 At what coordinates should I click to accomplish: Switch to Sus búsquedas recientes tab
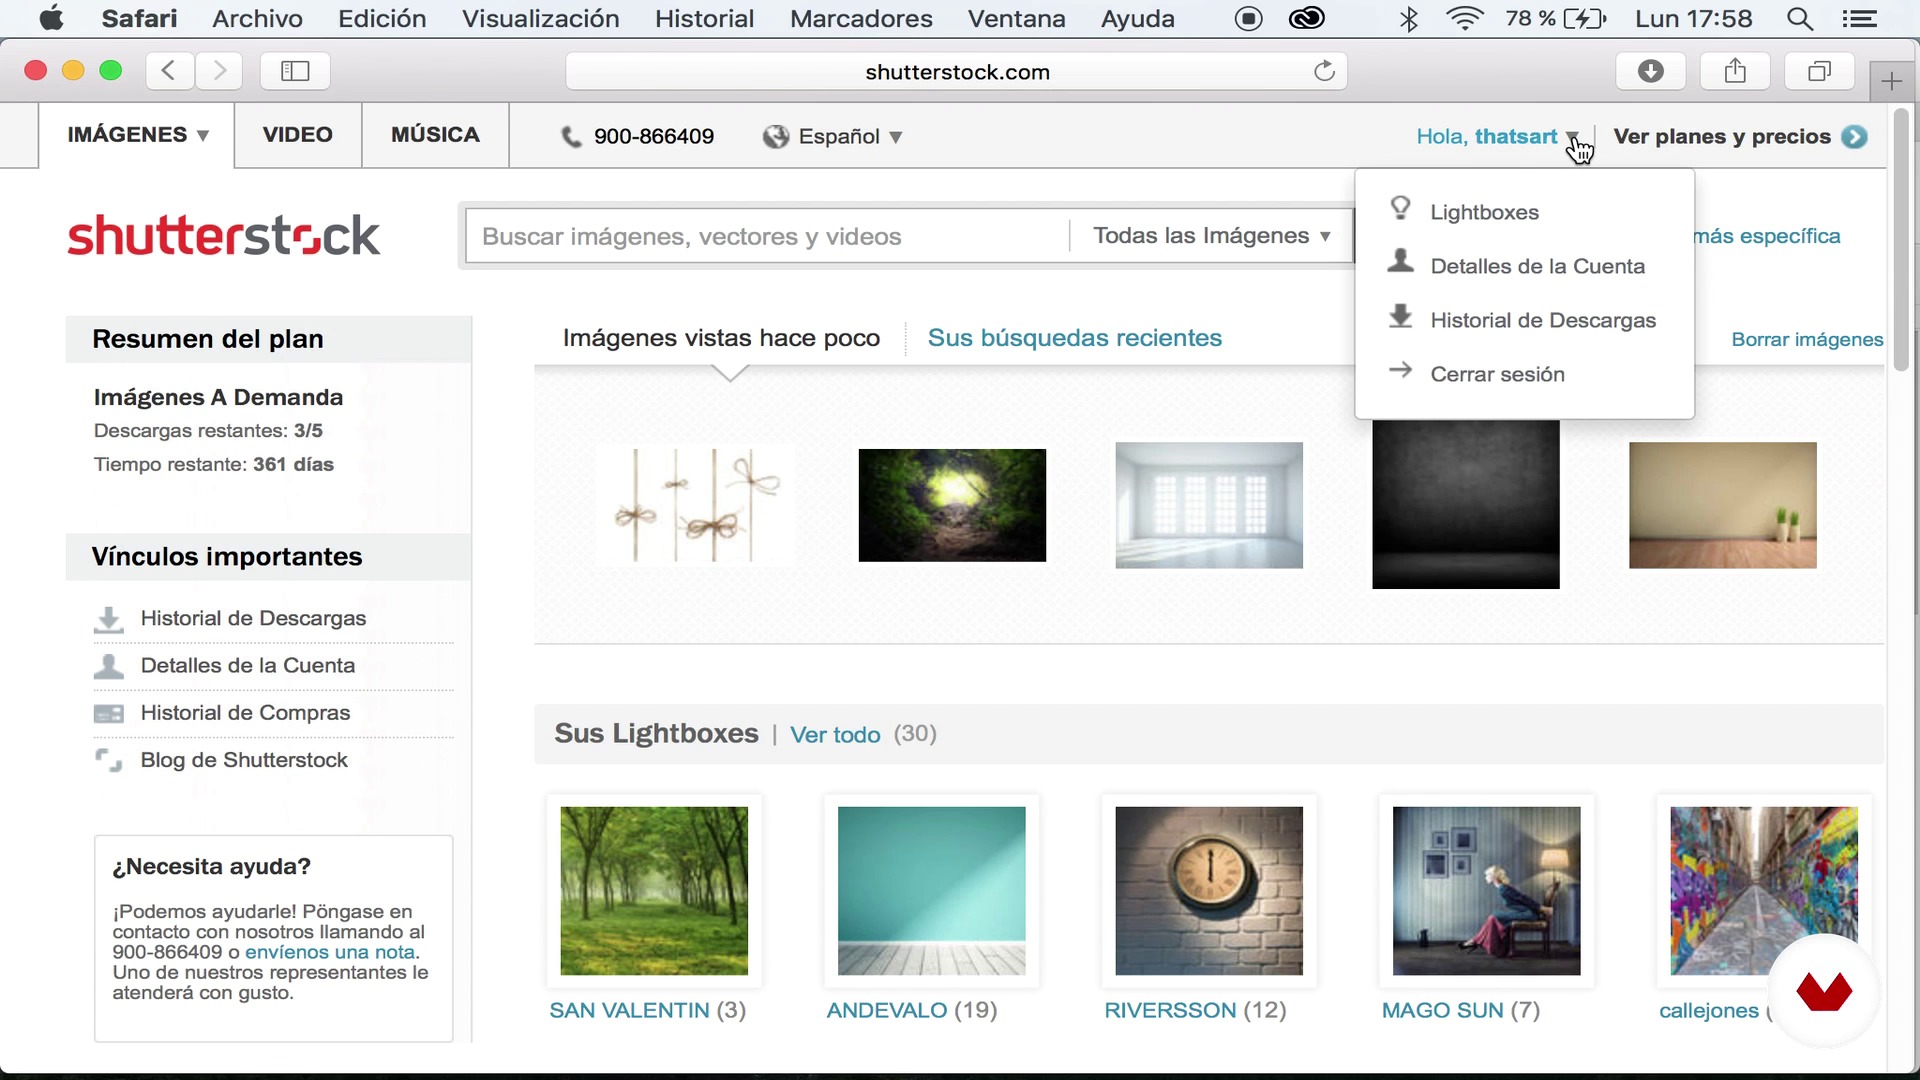click(x=1074, y=338)
